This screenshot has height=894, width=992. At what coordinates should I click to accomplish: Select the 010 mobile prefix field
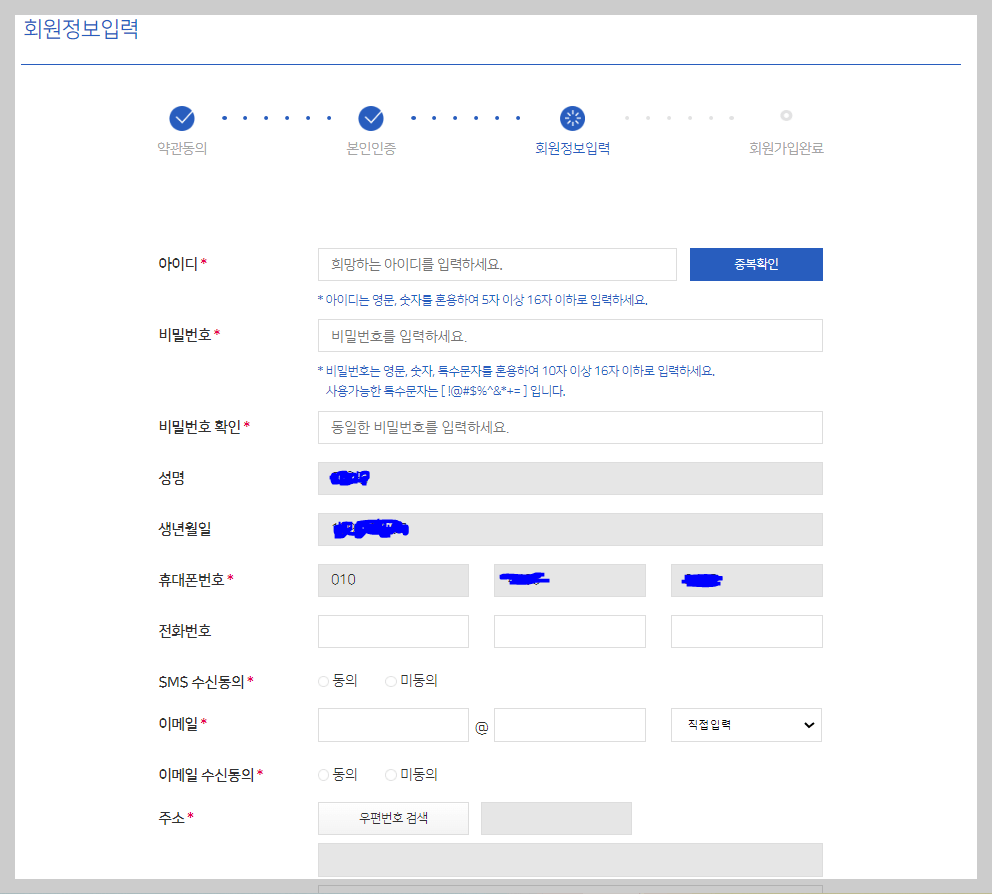pos(393,580)
